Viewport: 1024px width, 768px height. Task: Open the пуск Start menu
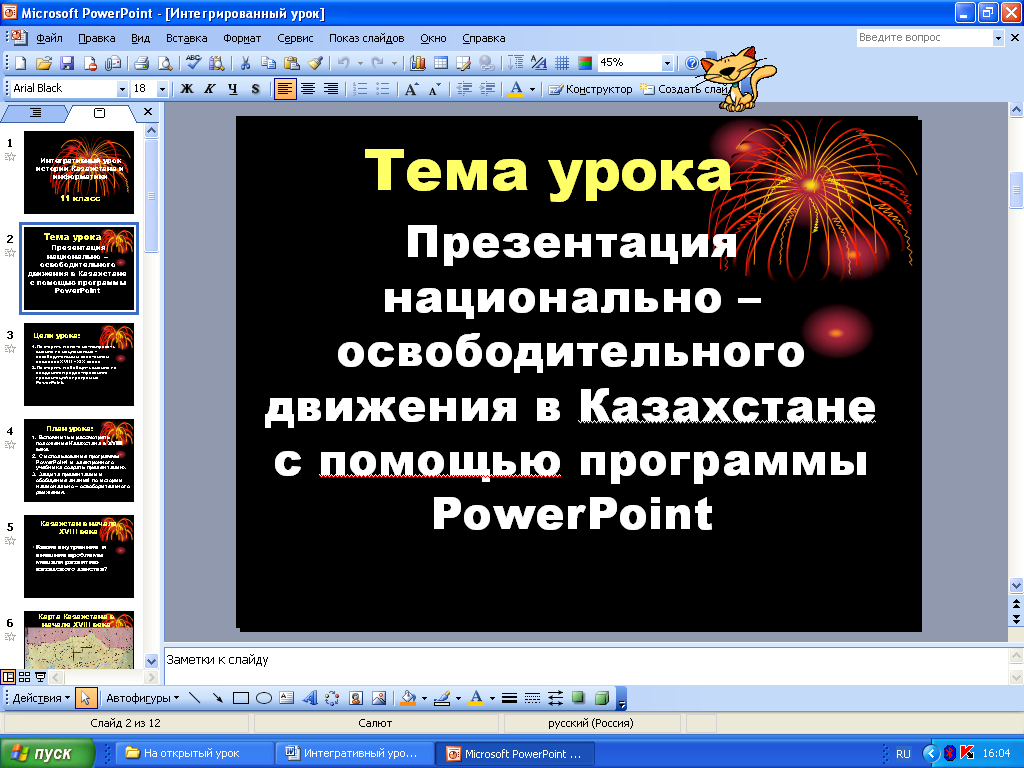coord(47,753)
